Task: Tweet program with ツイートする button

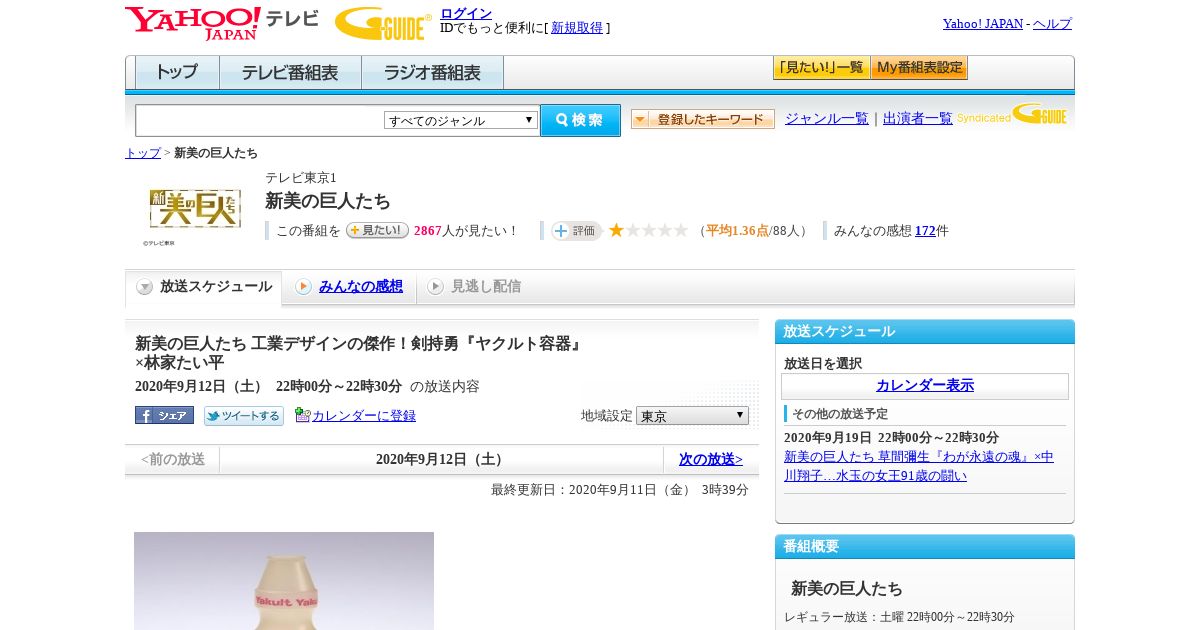Action: pos(244,415)
